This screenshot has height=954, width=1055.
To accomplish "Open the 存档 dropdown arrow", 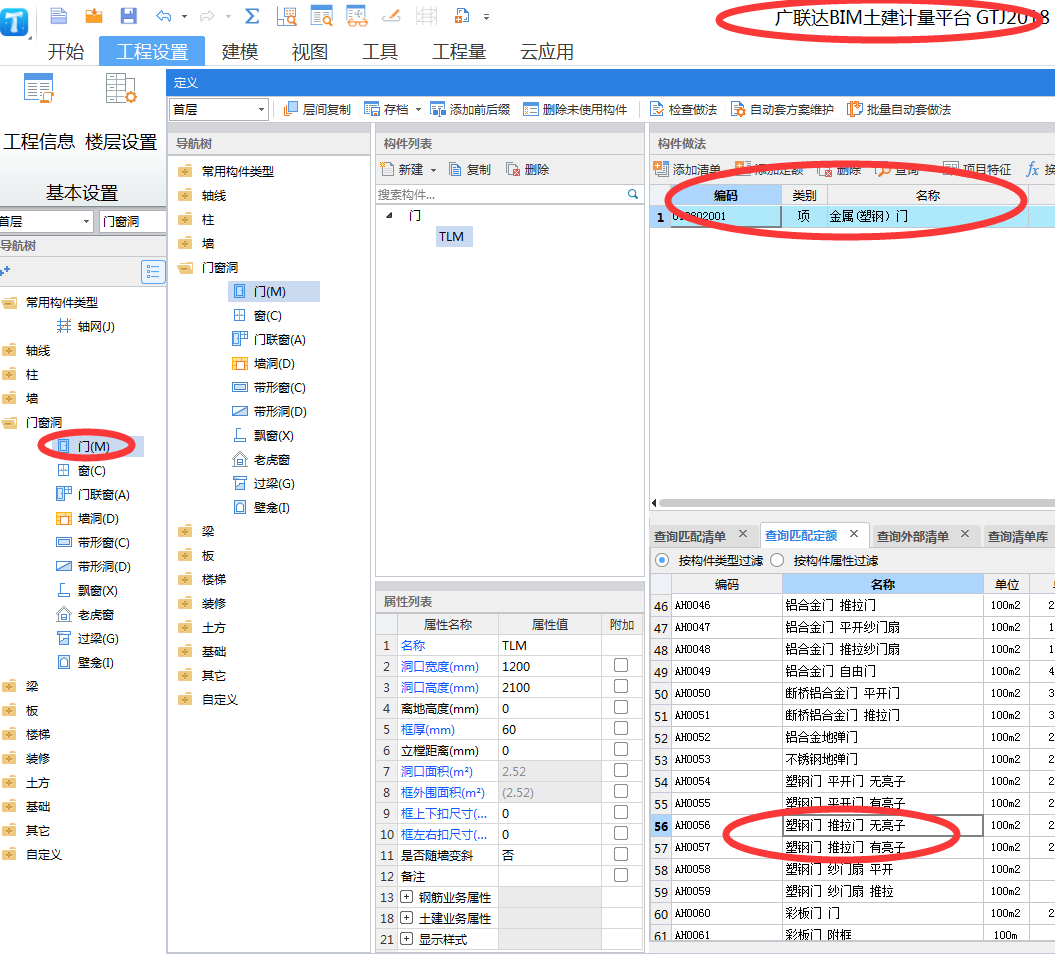I will coord(419,110).
